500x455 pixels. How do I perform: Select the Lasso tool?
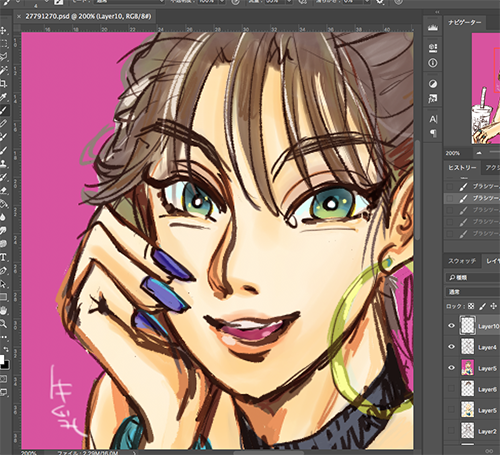click(x=4, y=57)
